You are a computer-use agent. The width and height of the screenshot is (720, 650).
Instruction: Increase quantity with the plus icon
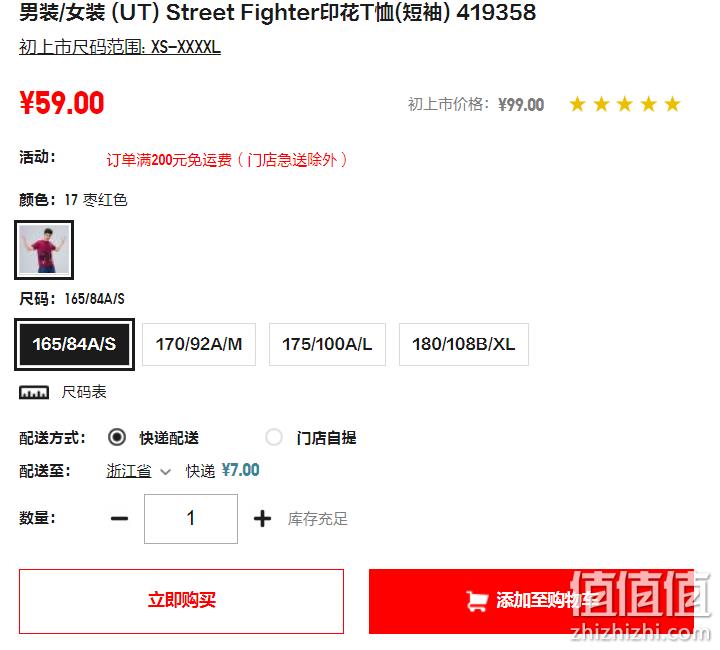click(x=262, y=519)
